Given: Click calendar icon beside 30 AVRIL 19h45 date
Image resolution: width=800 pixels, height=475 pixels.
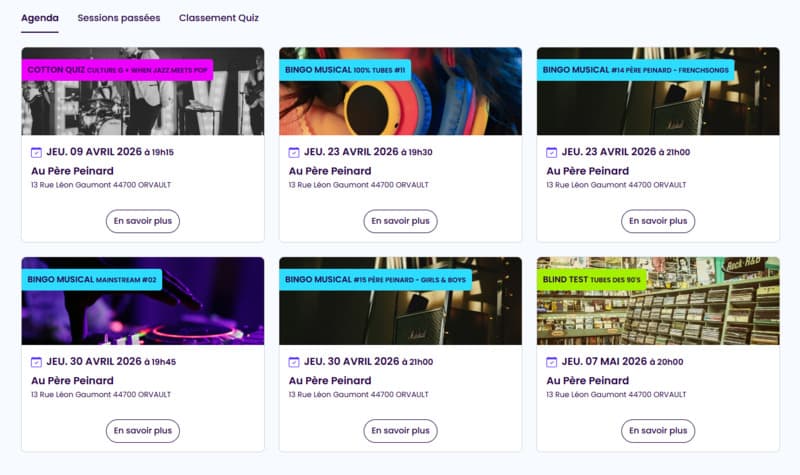Looking at the screenshot, I should pos(37,362).
